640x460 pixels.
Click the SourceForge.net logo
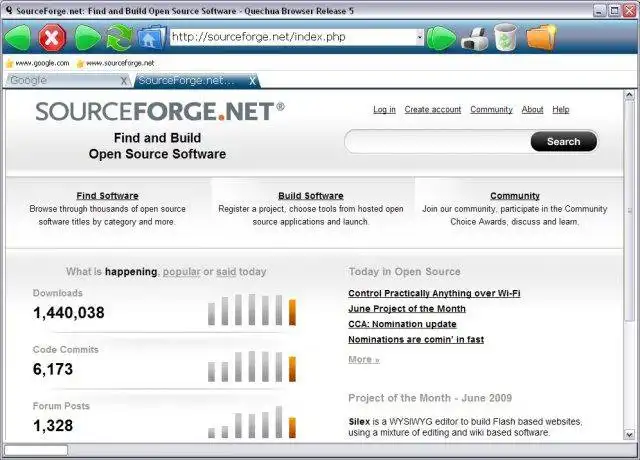[160, 111]
